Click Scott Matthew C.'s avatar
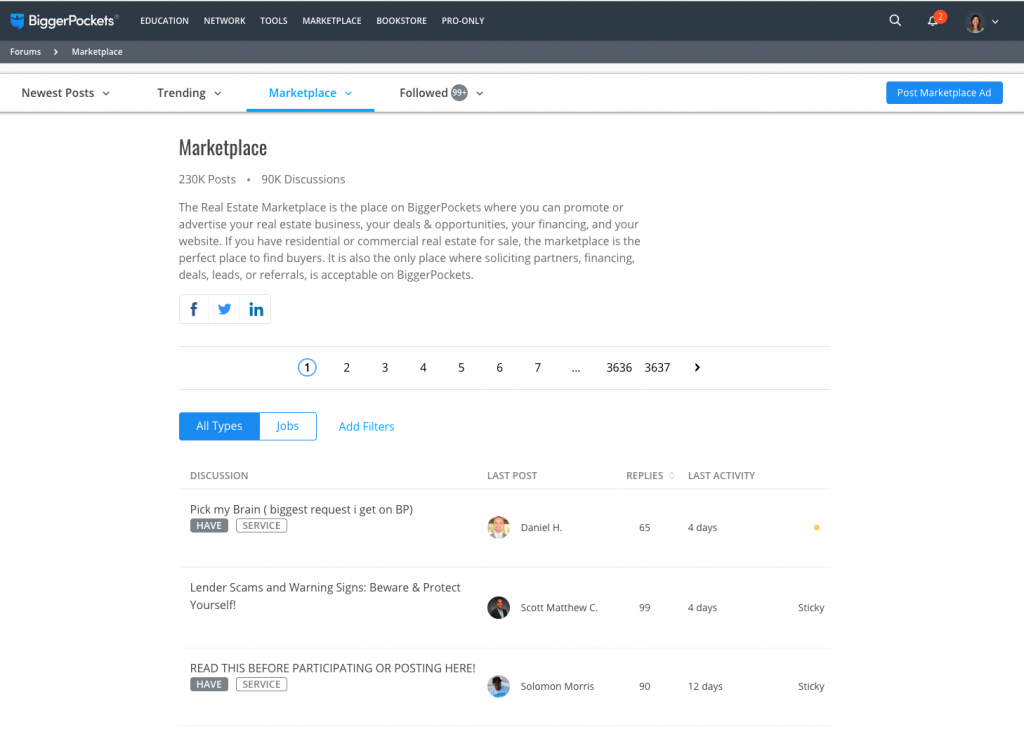 point(498,607)
